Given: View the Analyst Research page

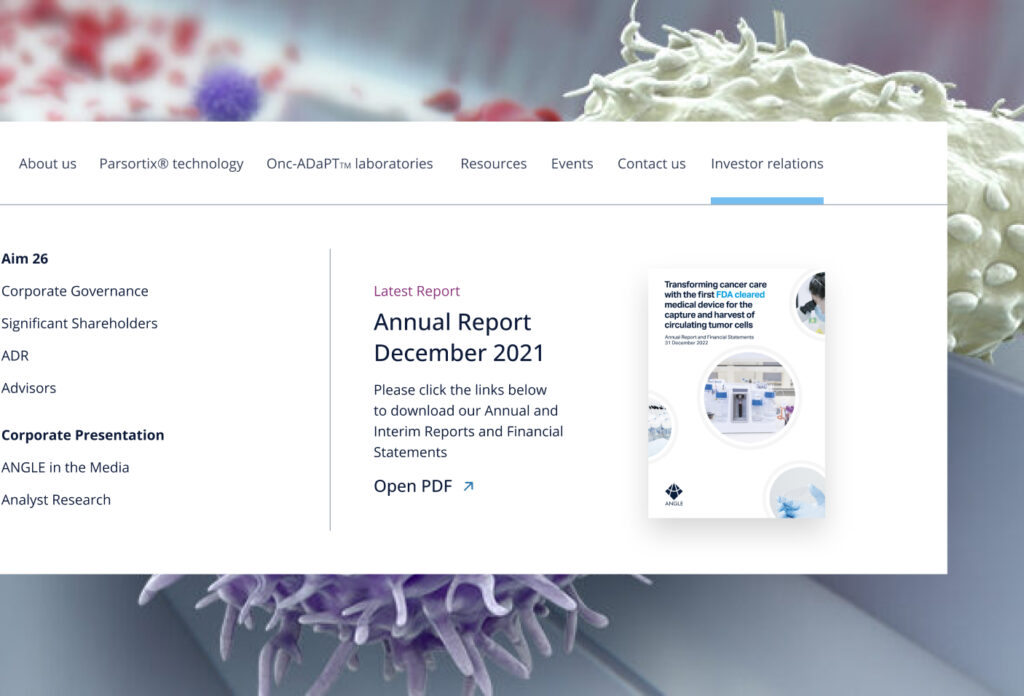Looking at the screenshot, I should click(56, 500).
